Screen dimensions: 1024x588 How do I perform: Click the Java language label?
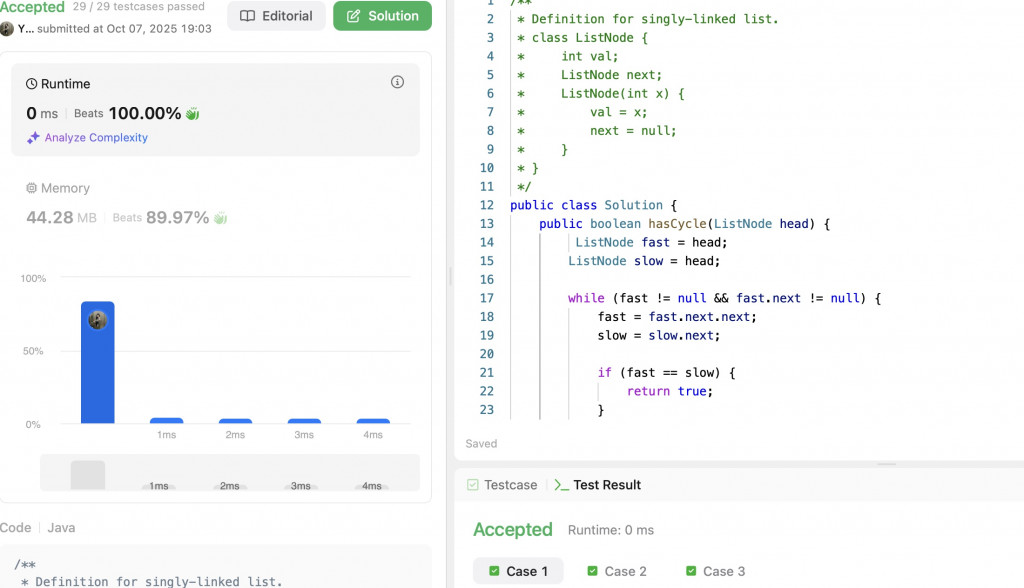[61, 527]
